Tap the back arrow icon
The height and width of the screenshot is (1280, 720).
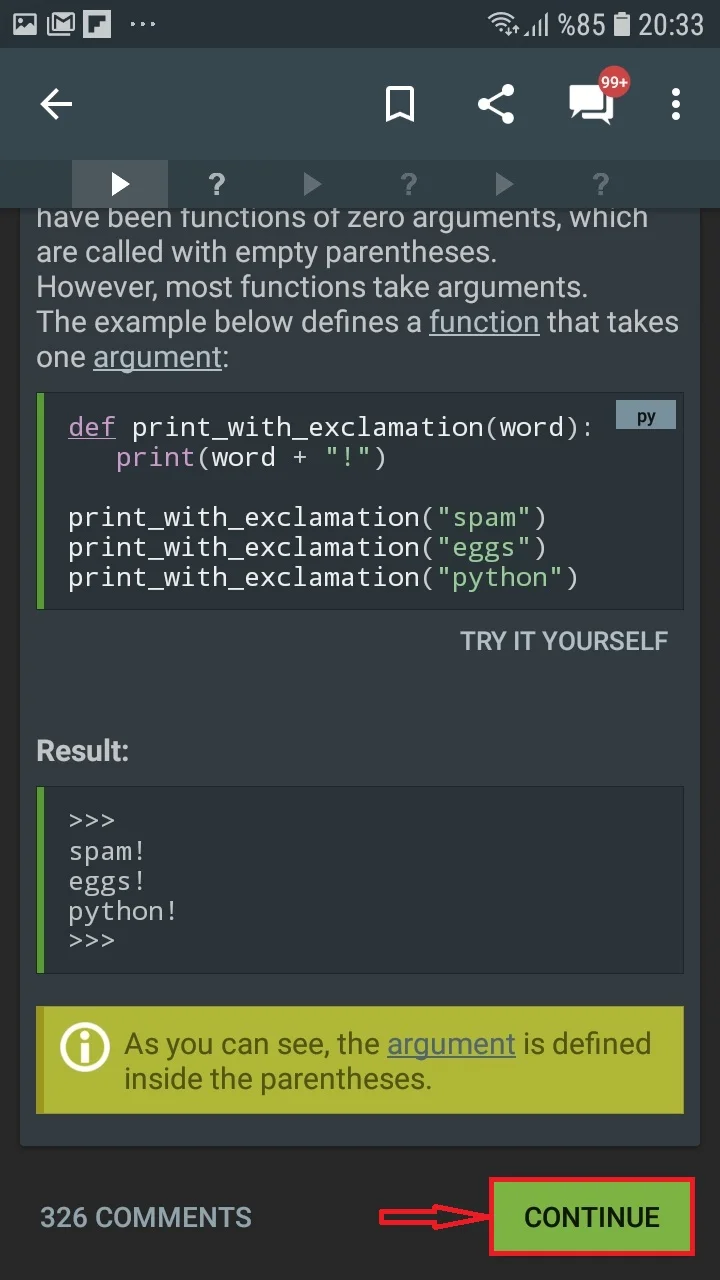coord(57,104)
